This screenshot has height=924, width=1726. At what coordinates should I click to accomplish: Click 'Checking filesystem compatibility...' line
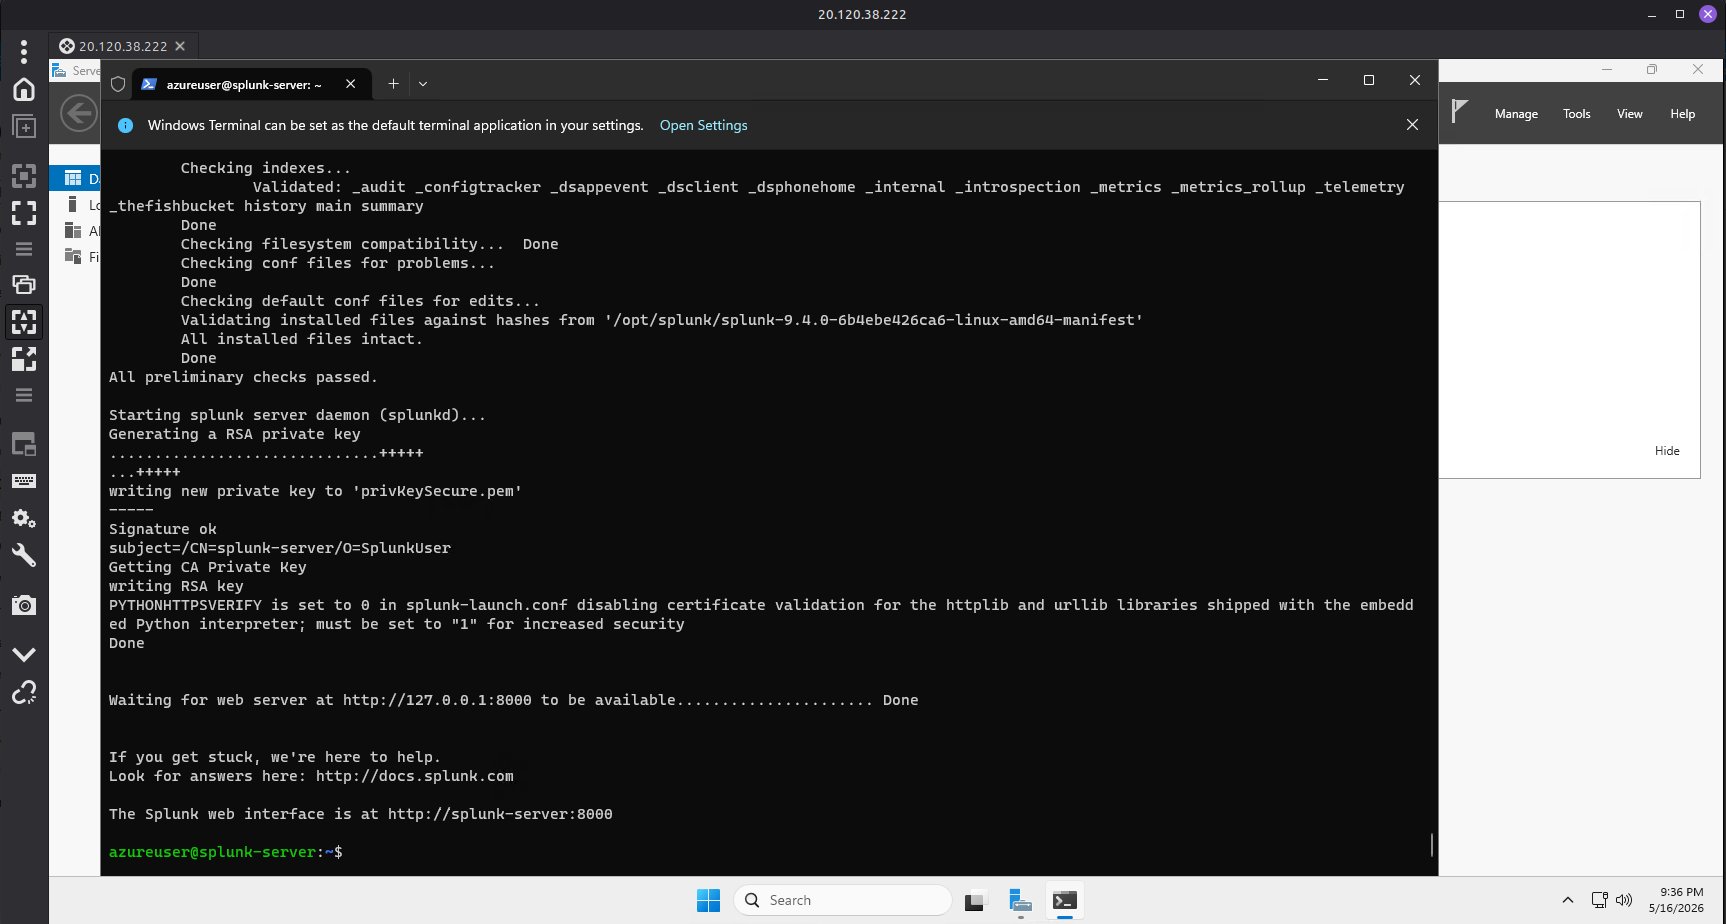coord(369,244)
